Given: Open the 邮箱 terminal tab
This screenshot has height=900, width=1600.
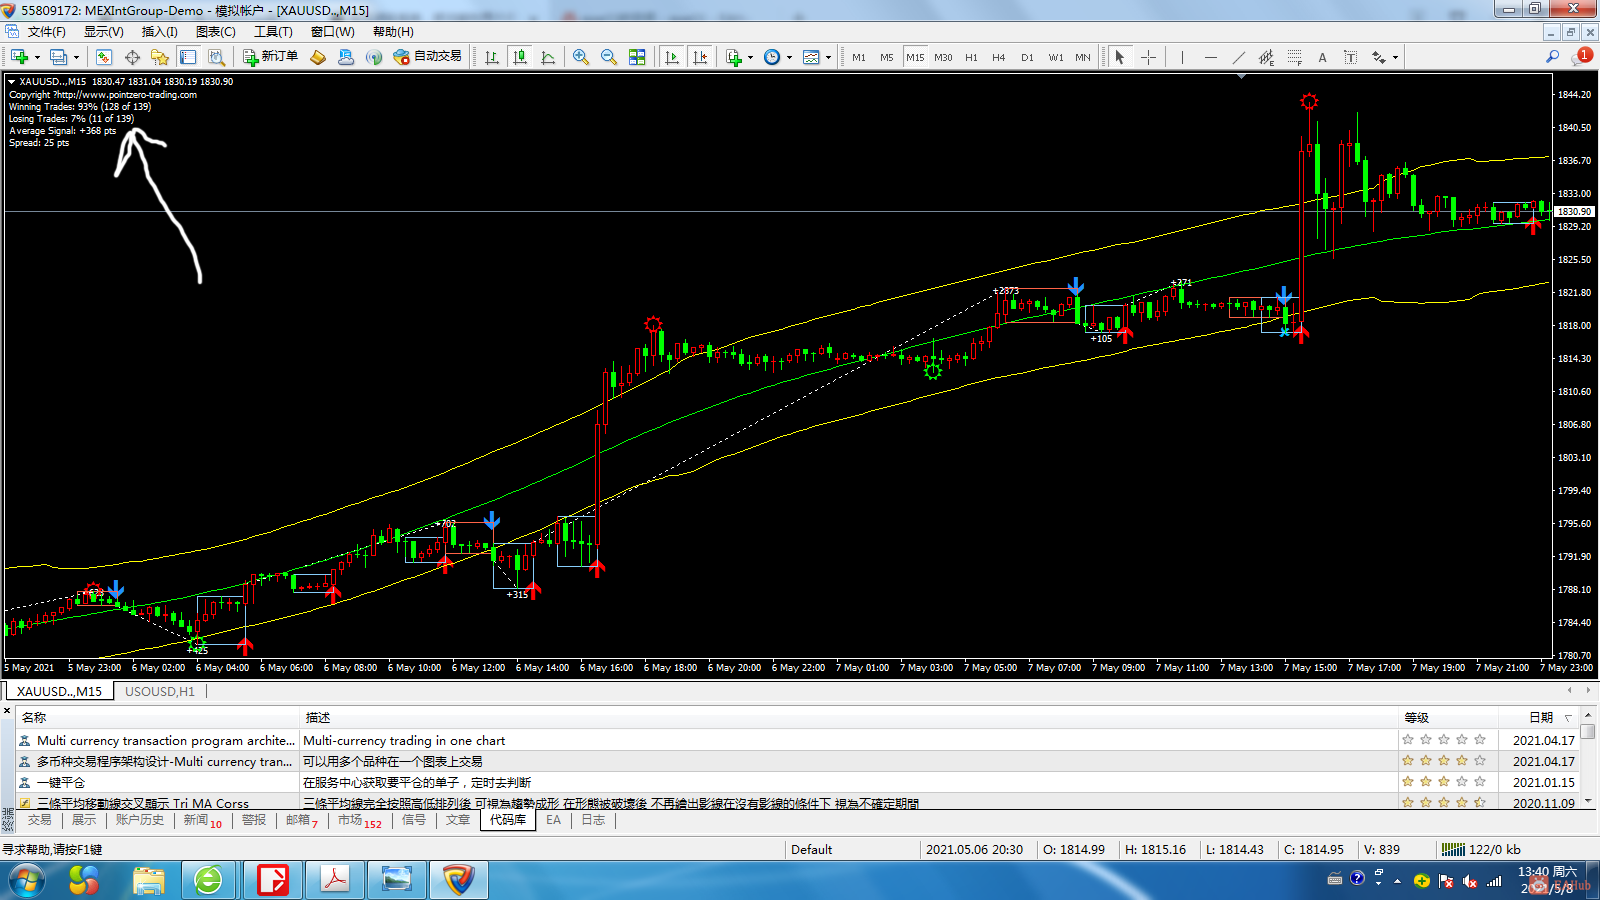Looking at the screenshot, I should tap(301, 820).
